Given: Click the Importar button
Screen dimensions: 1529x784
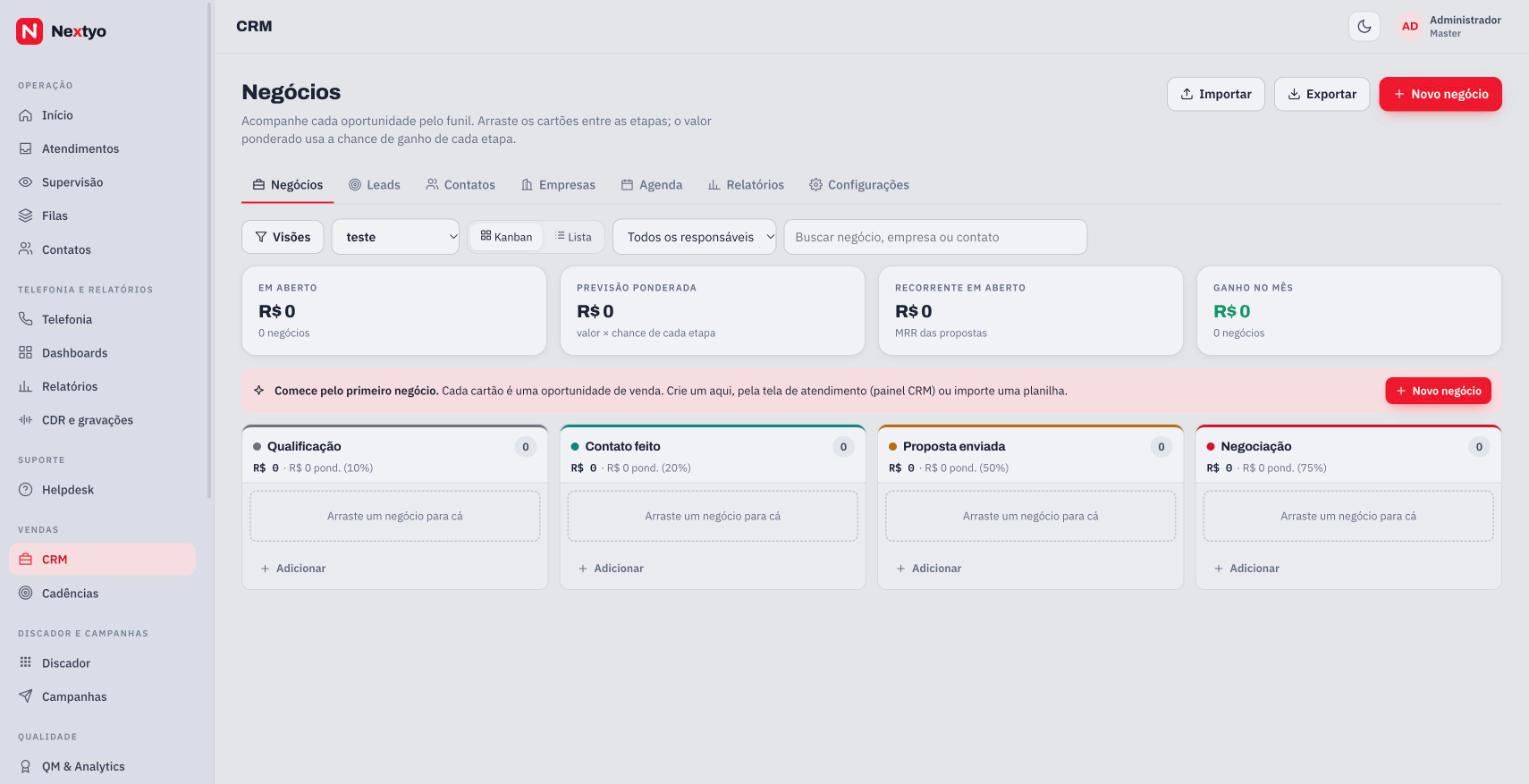Looking at the screenshot, I should [1216, 94].
